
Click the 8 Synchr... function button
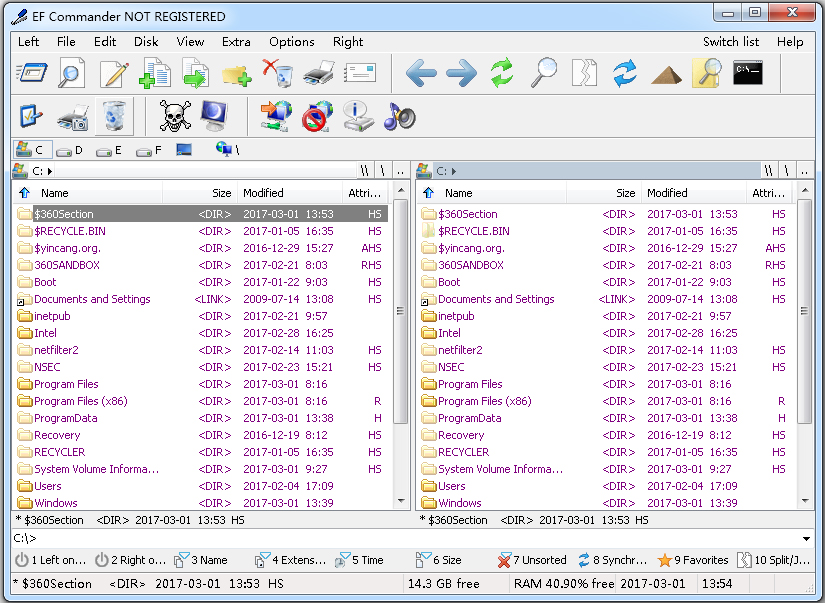pyautogui.click(x=612, y=560)
